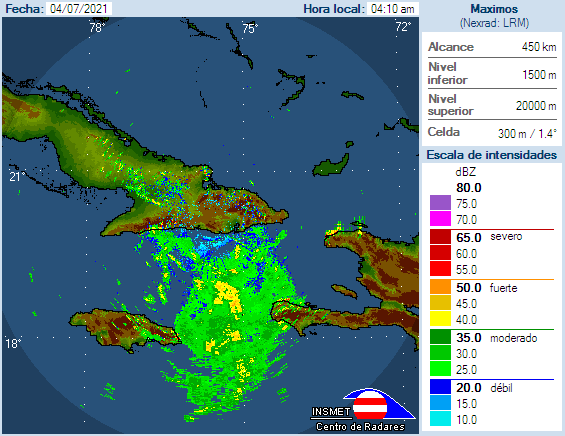Pick the cyan 10.0 dBZ swatch
The width and height of the screenshot is (565, 436).
coord(440,419)
